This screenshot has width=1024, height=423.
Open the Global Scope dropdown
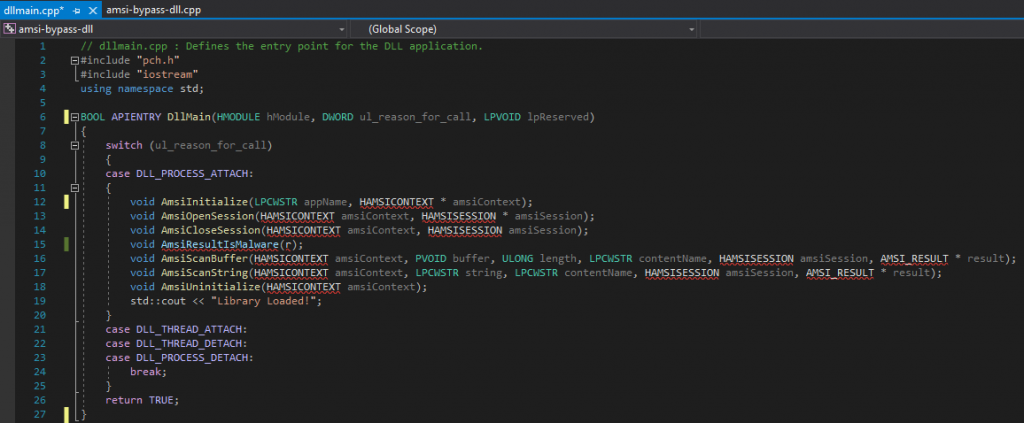(x=692, y=30)
